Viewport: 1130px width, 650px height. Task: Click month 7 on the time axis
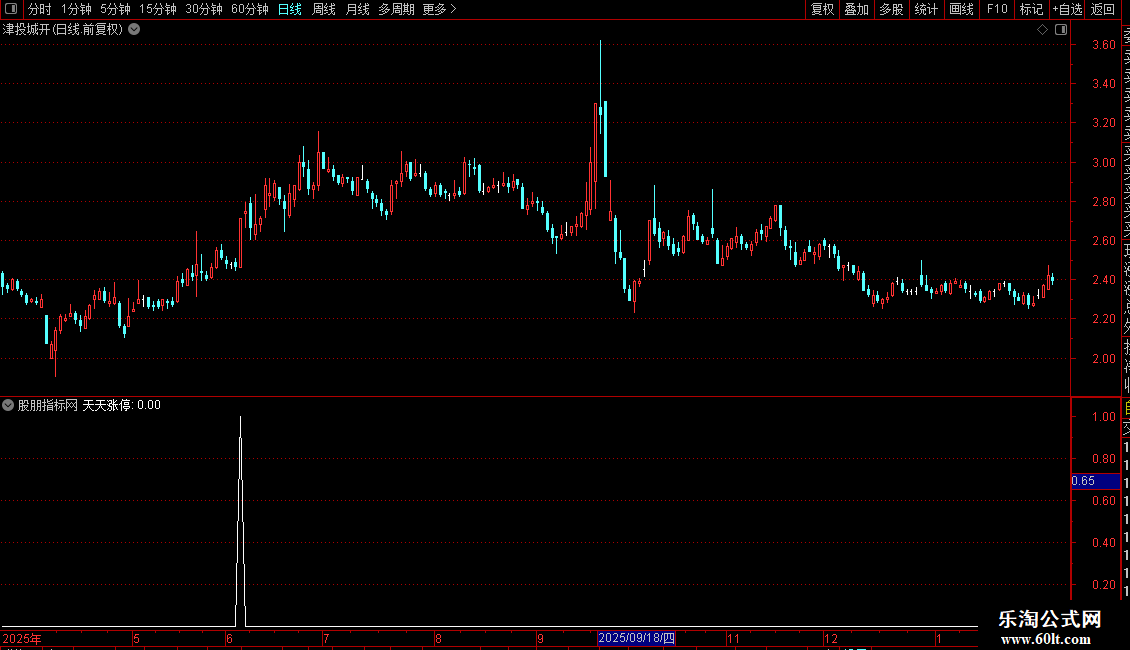coord(326,638)
